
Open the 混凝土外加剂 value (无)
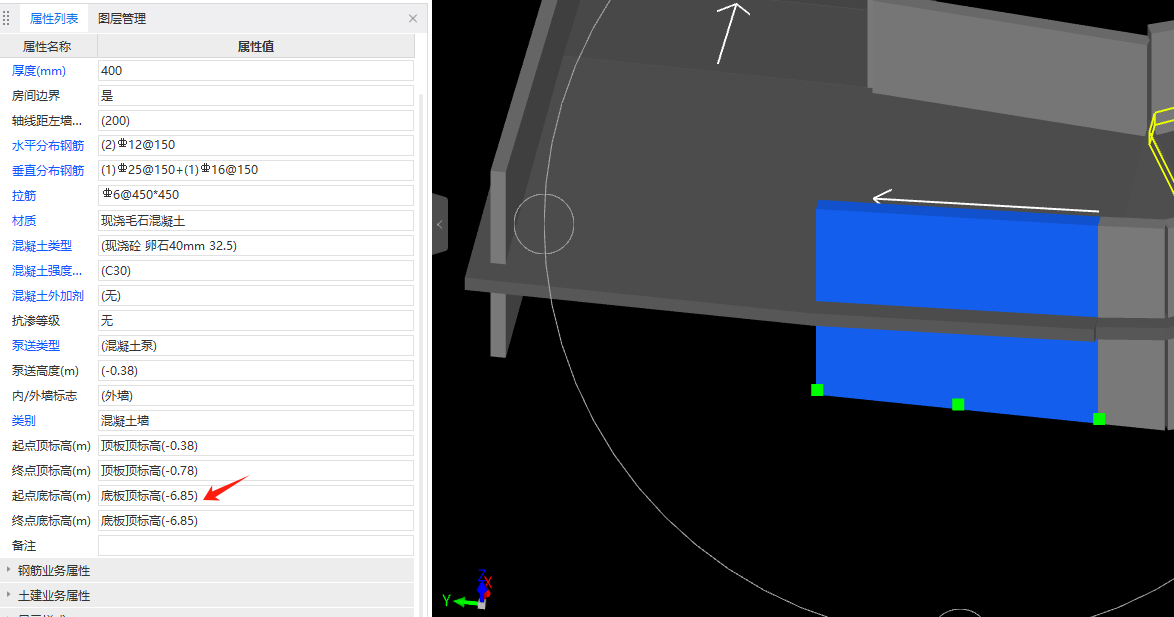click(256, 296)
